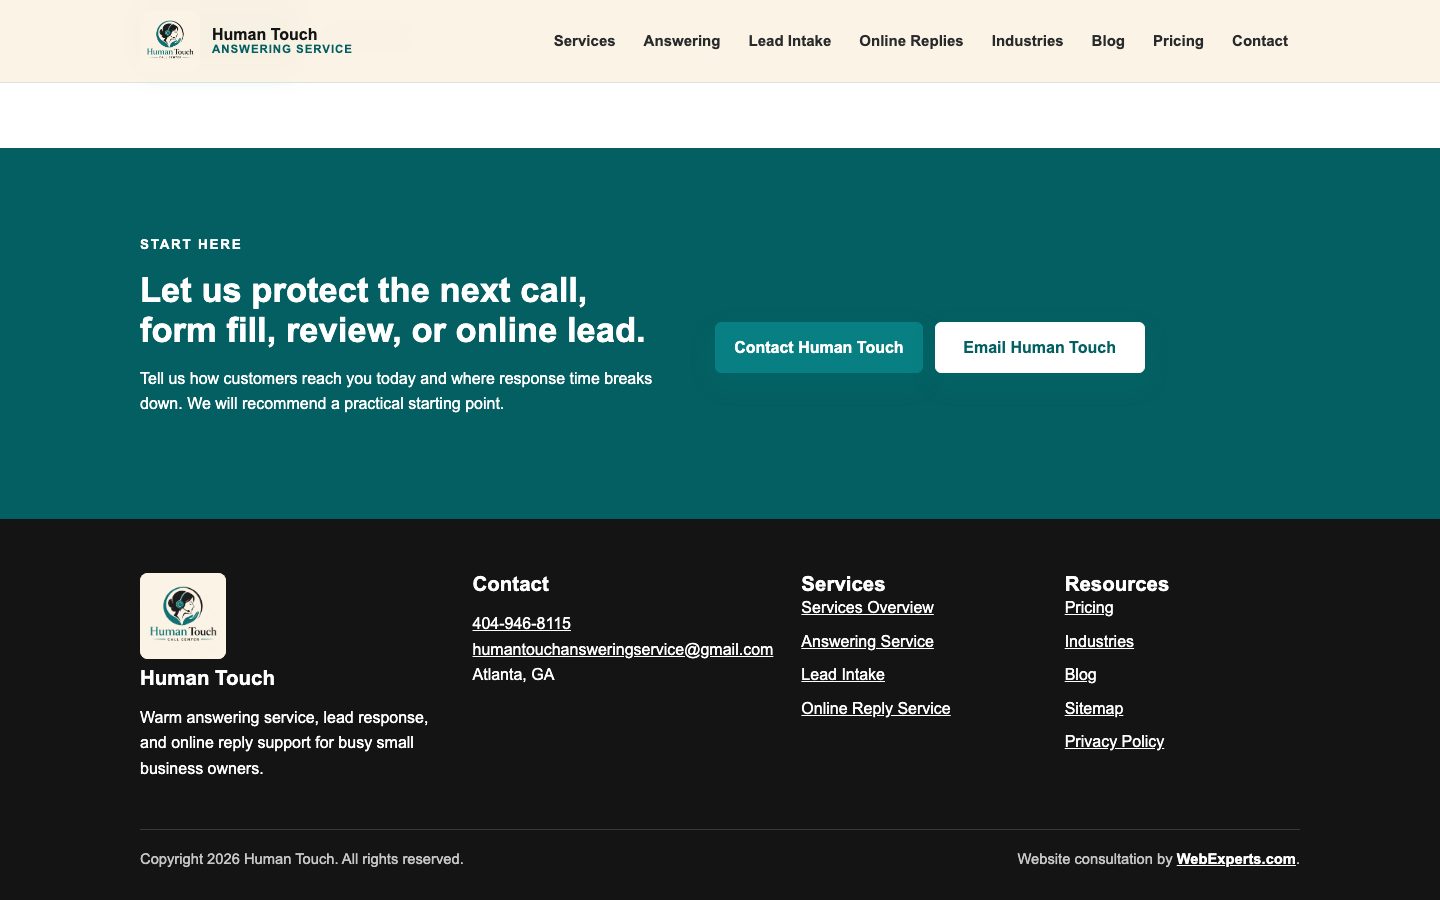Viewport: 1440px width, 900px height.
Task: Select Online Replies in top navigation
Action: [x=911, y=41]
